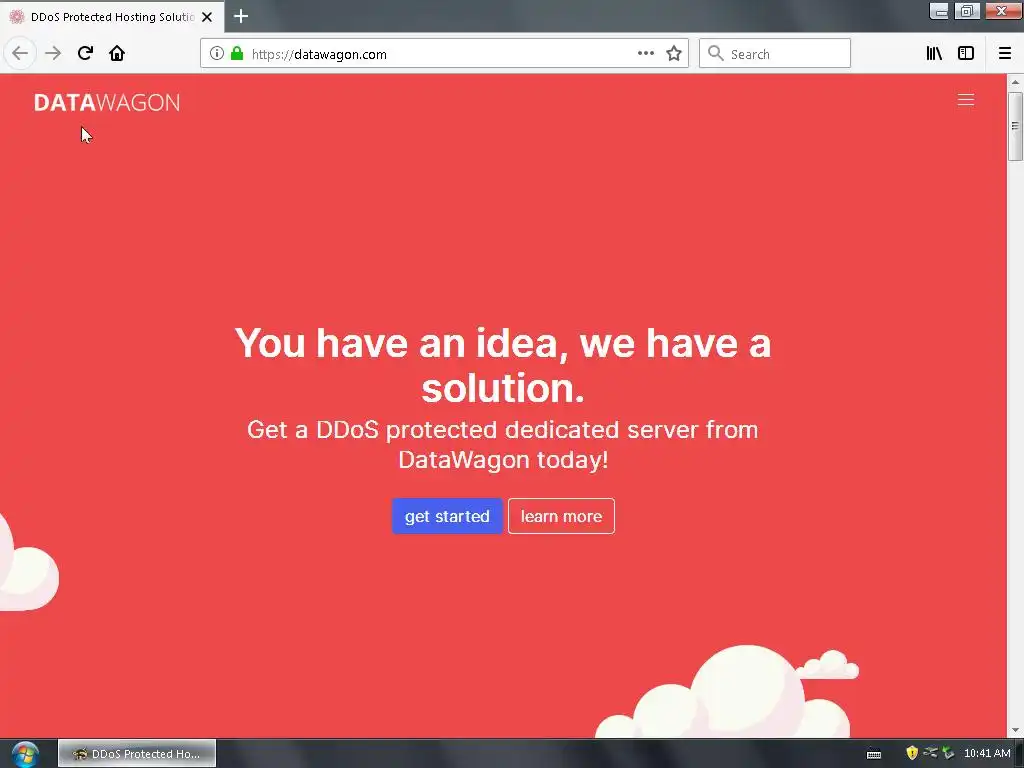Viewport: 1024px width, 768px height.
Task: Click the yellow security shield tray icon
Action: coord(912,753)
